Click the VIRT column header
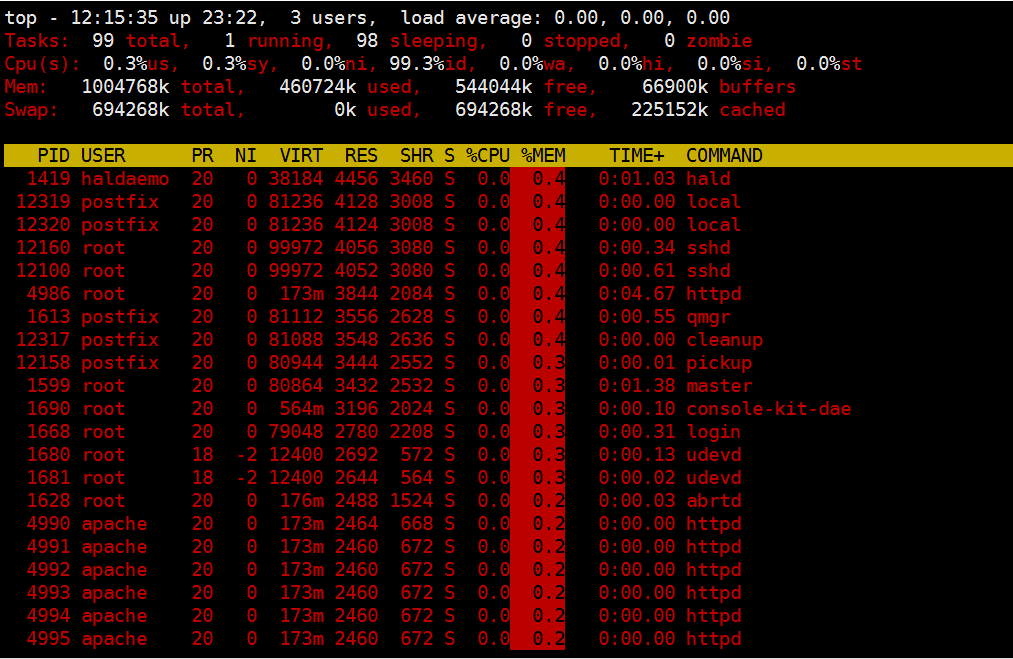The width and height of the screenshot is (1013, 659). (301, 156)
